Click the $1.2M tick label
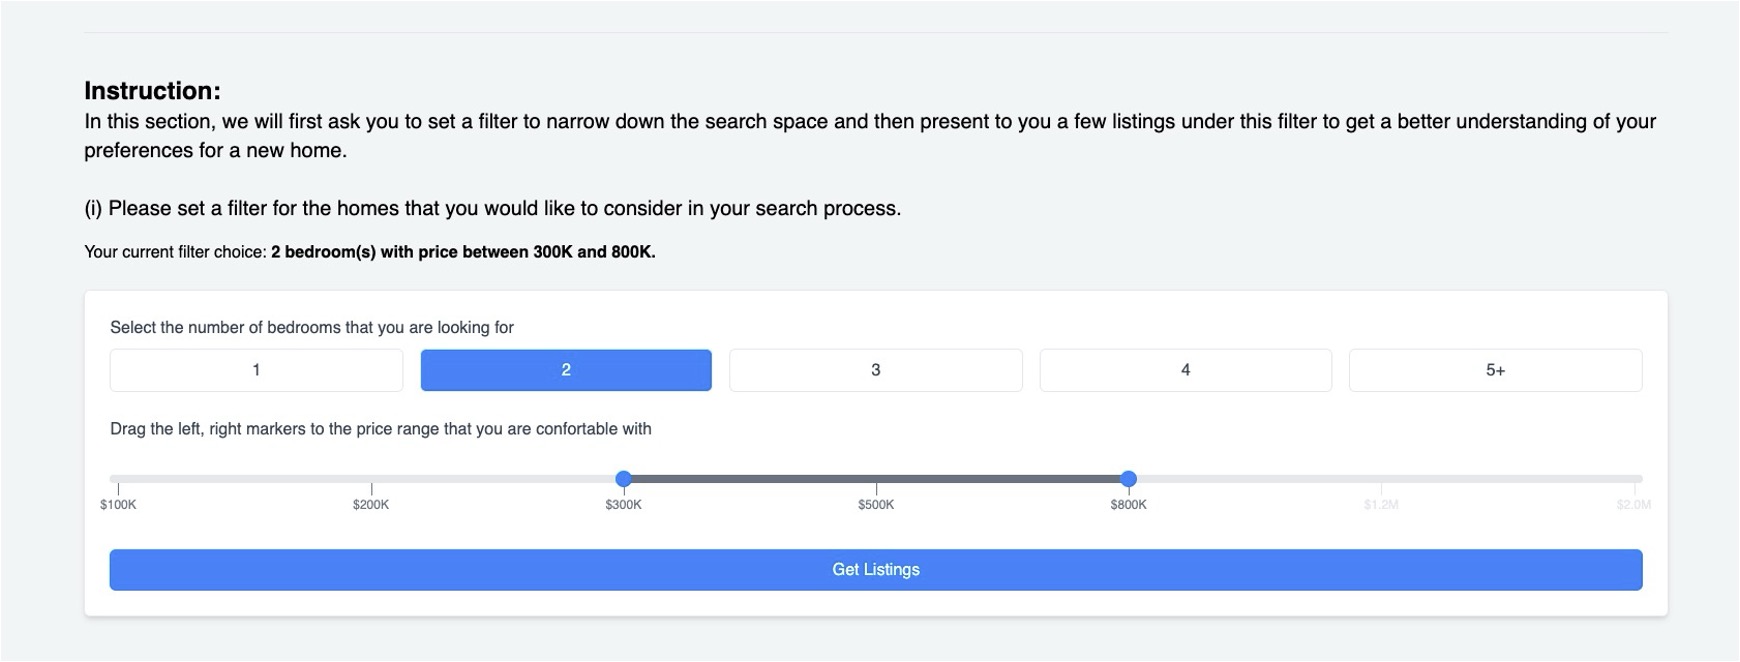The image size is (1740, 662). point(1381,505)
